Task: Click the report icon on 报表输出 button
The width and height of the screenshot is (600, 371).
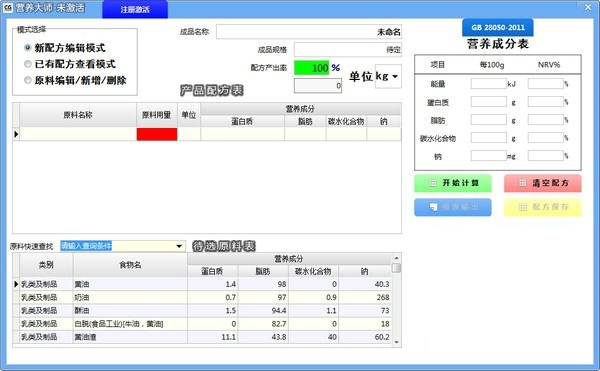Action: (433, 207)
